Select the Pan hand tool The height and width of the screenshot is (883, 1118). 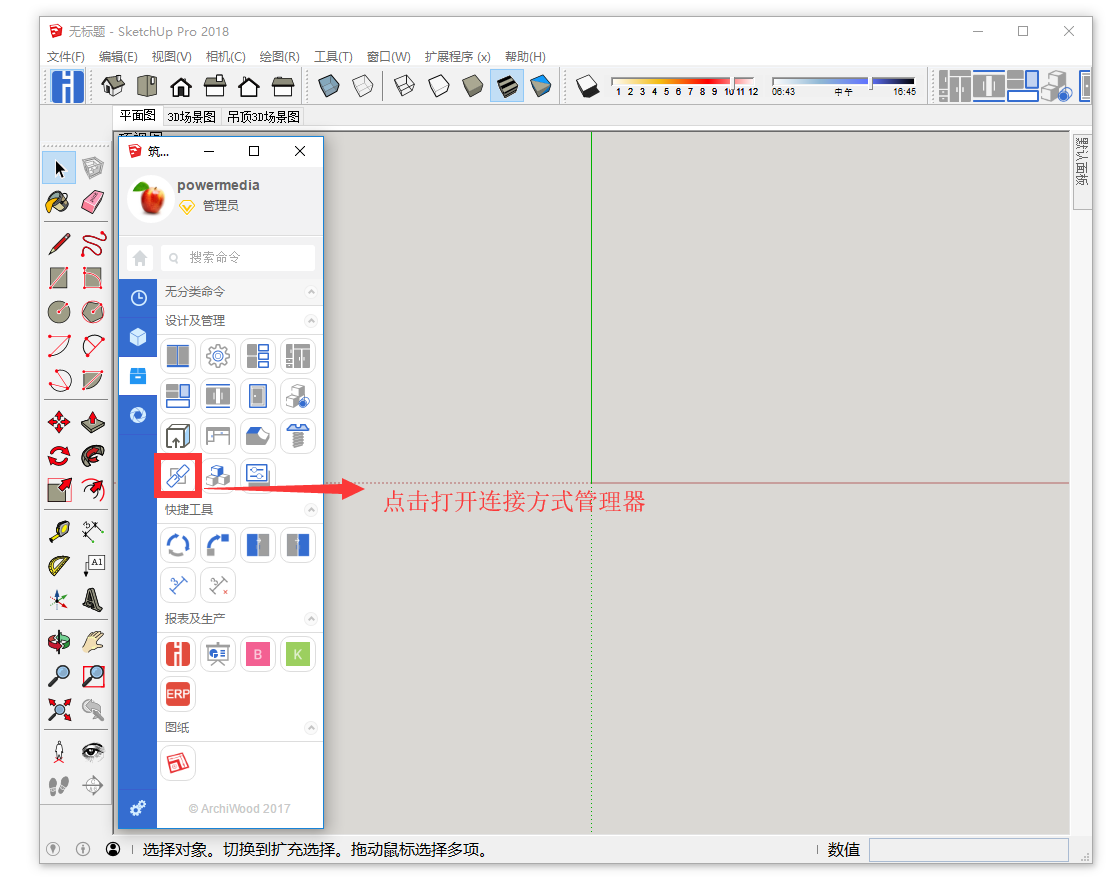pos(93,642)
